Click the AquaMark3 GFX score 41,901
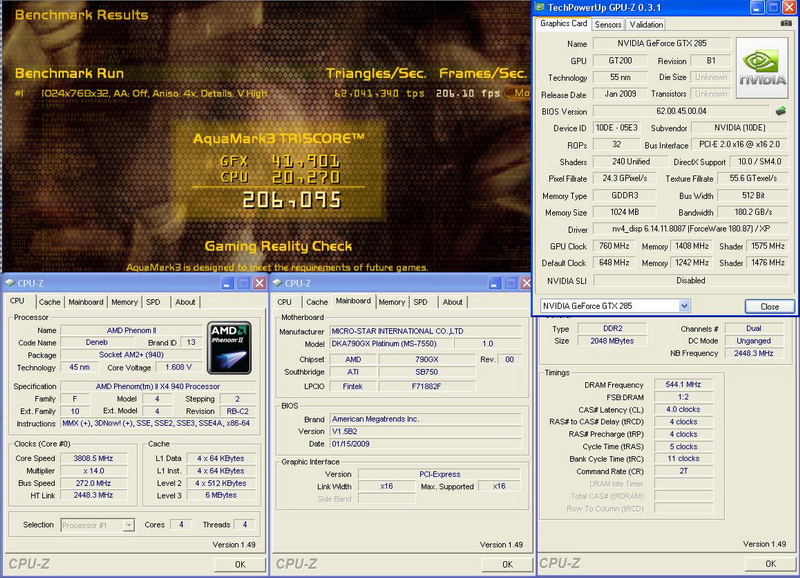800x578 pixels. [305, 161]
